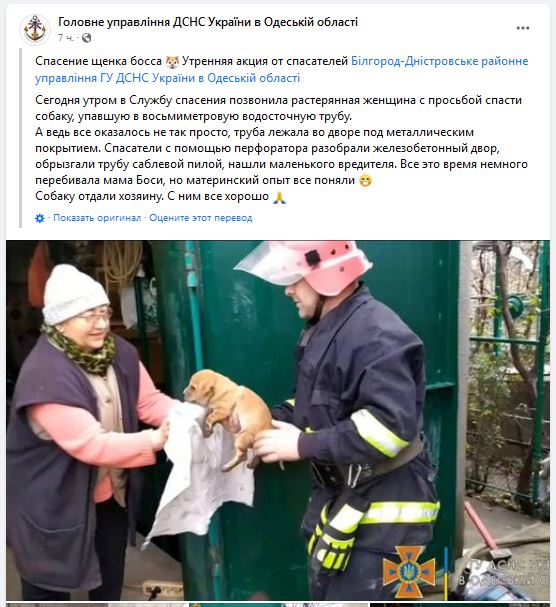The width and height of the screenshot is (556, 607).
Task: Click the grinning emoji in the text
Action: pos(365,181)
